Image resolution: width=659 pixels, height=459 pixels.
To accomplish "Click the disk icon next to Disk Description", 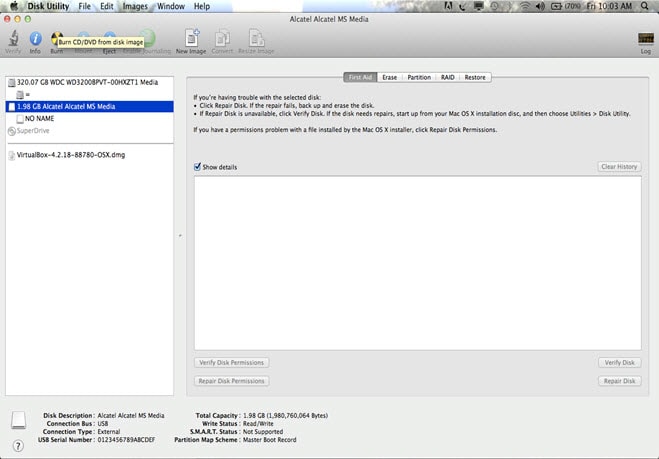I will point(18,419).
